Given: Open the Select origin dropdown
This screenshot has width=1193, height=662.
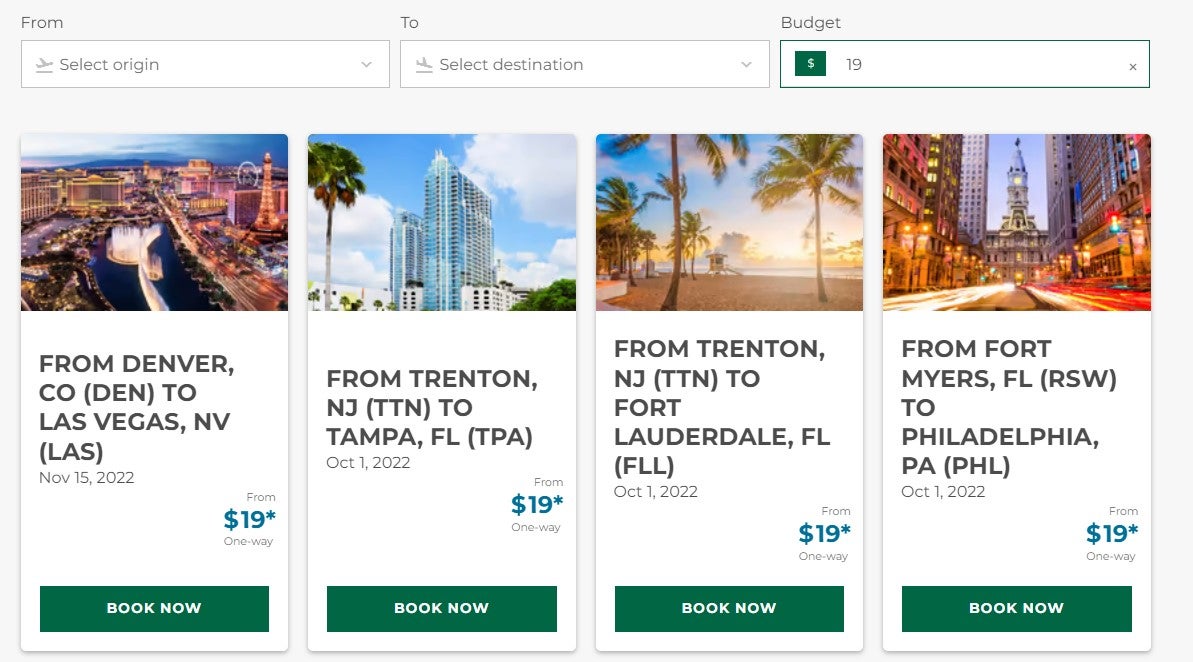Looking at the screenshot, I should (200, 64).
